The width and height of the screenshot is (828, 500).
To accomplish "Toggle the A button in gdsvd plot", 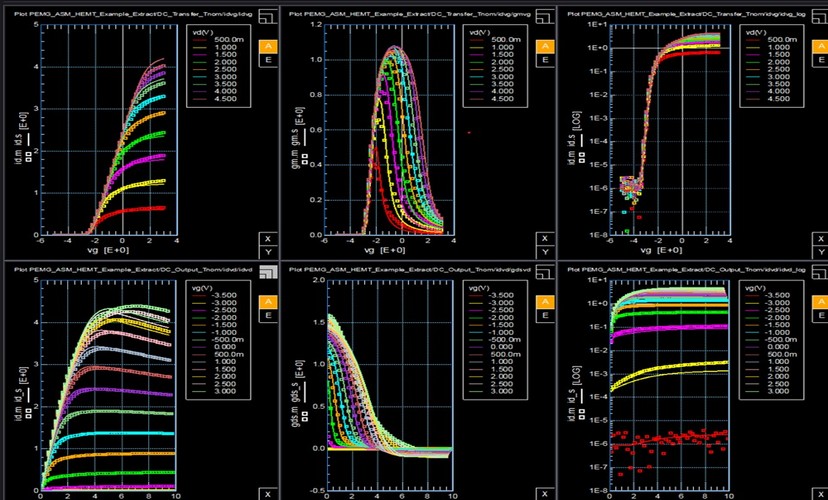I will point(545,301).
